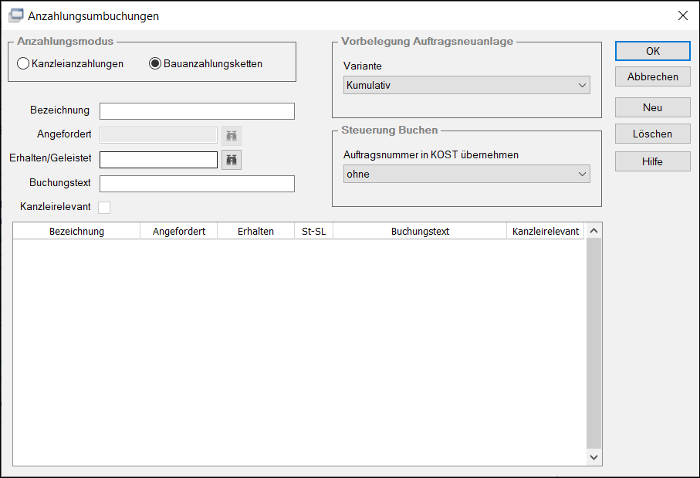Click the Kanzleirelevant column header

545,231
